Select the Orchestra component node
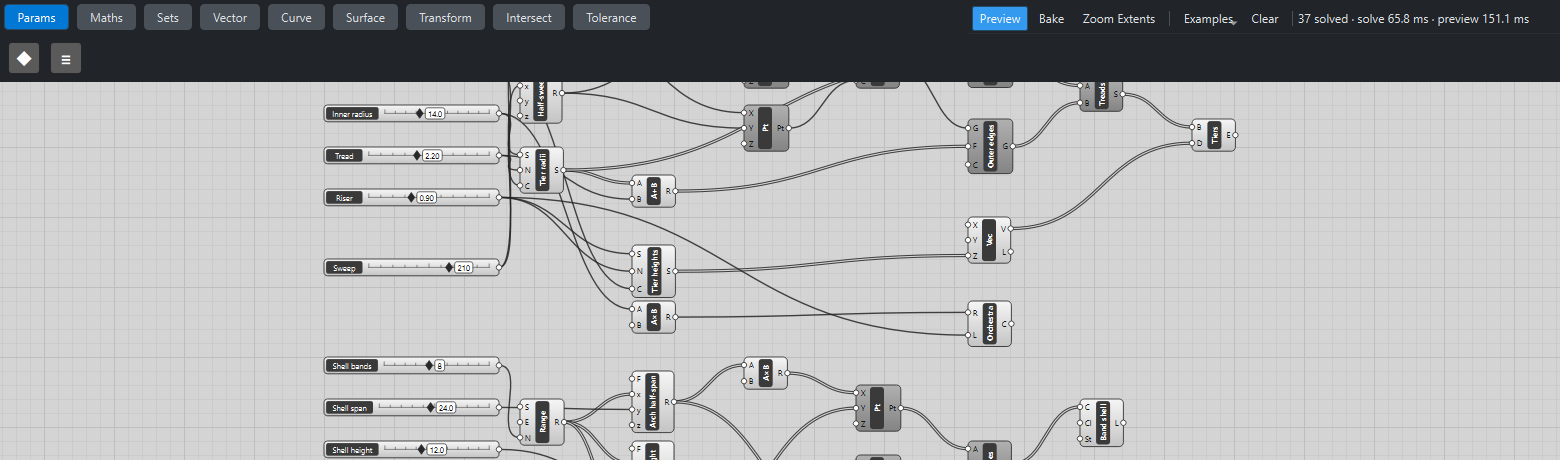 pos(989,324)
